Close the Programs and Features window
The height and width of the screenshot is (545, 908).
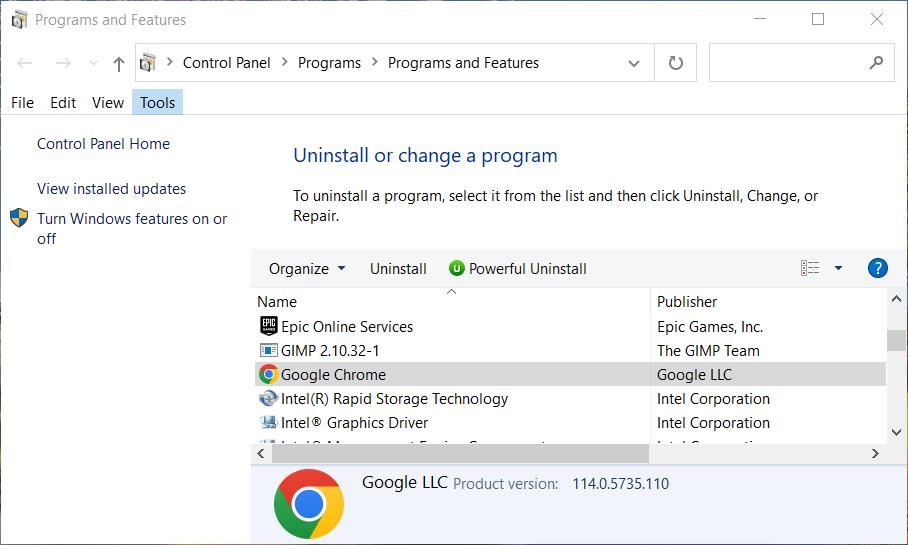[877, 19]
